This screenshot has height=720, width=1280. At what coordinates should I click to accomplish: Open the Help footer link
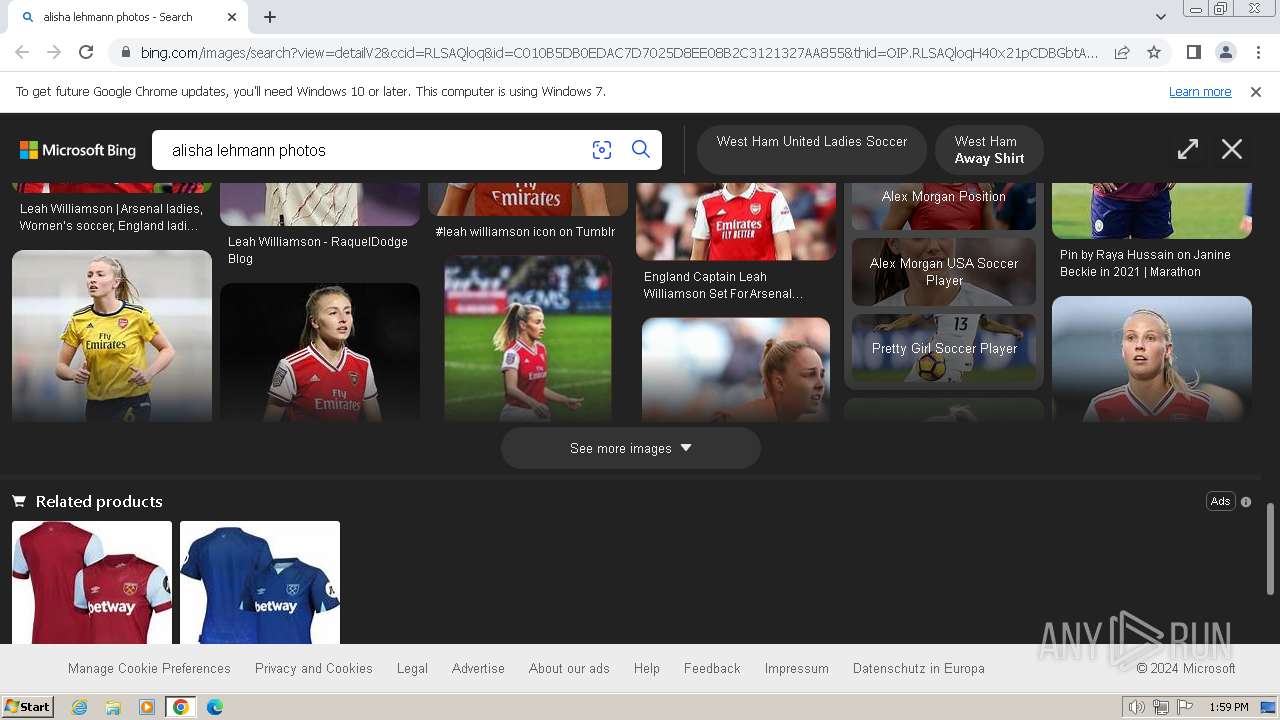[x=647, y=668]
